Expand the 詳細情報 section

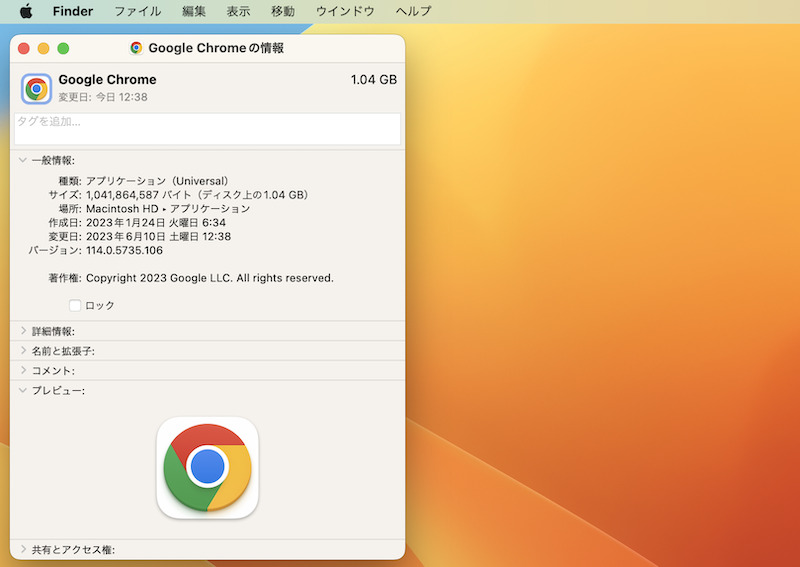pos(22,331)
